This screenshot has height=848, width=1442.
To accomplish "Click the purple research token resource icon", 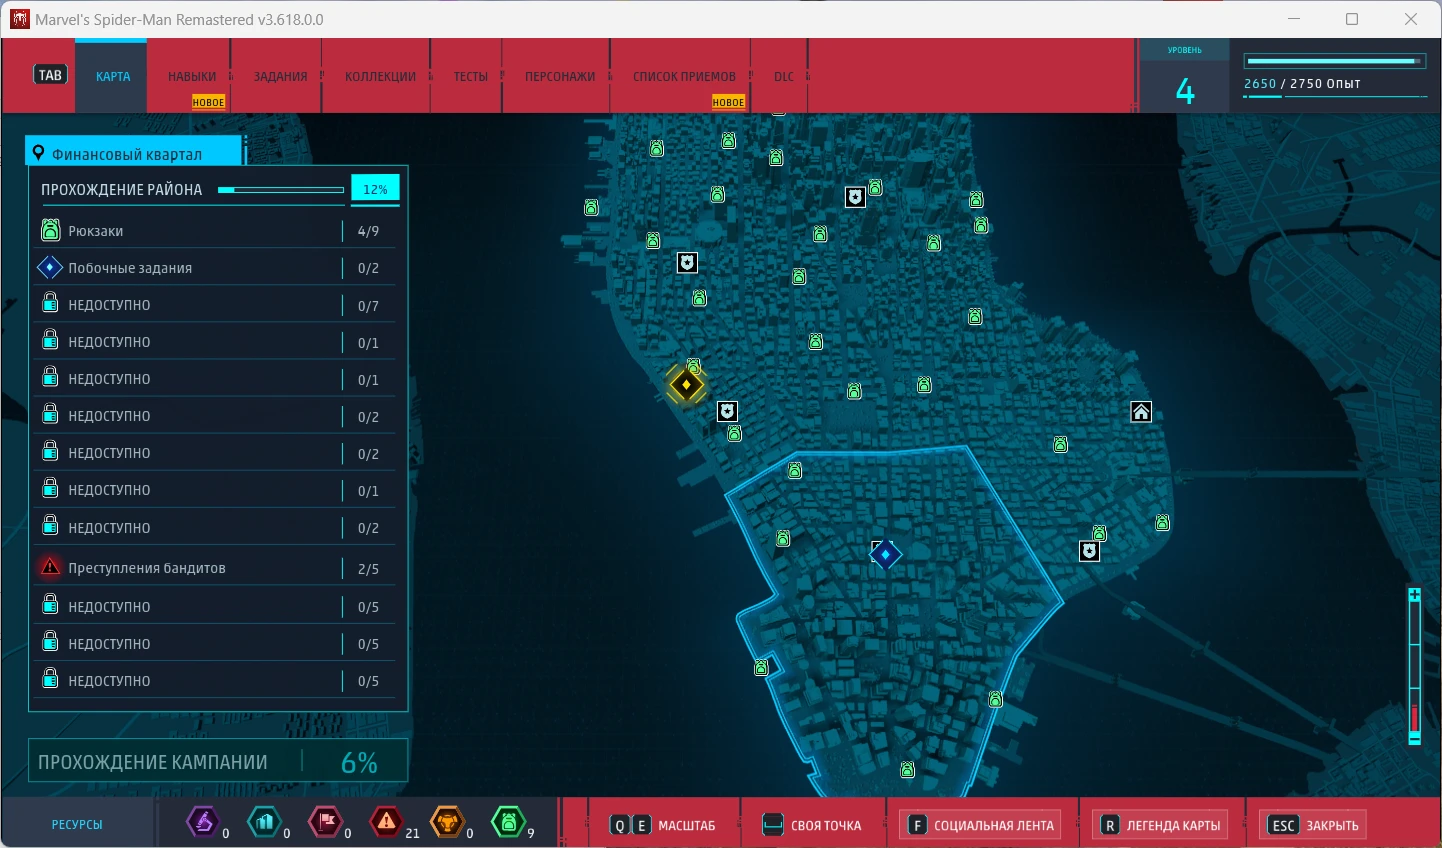I will coord(203,822).
